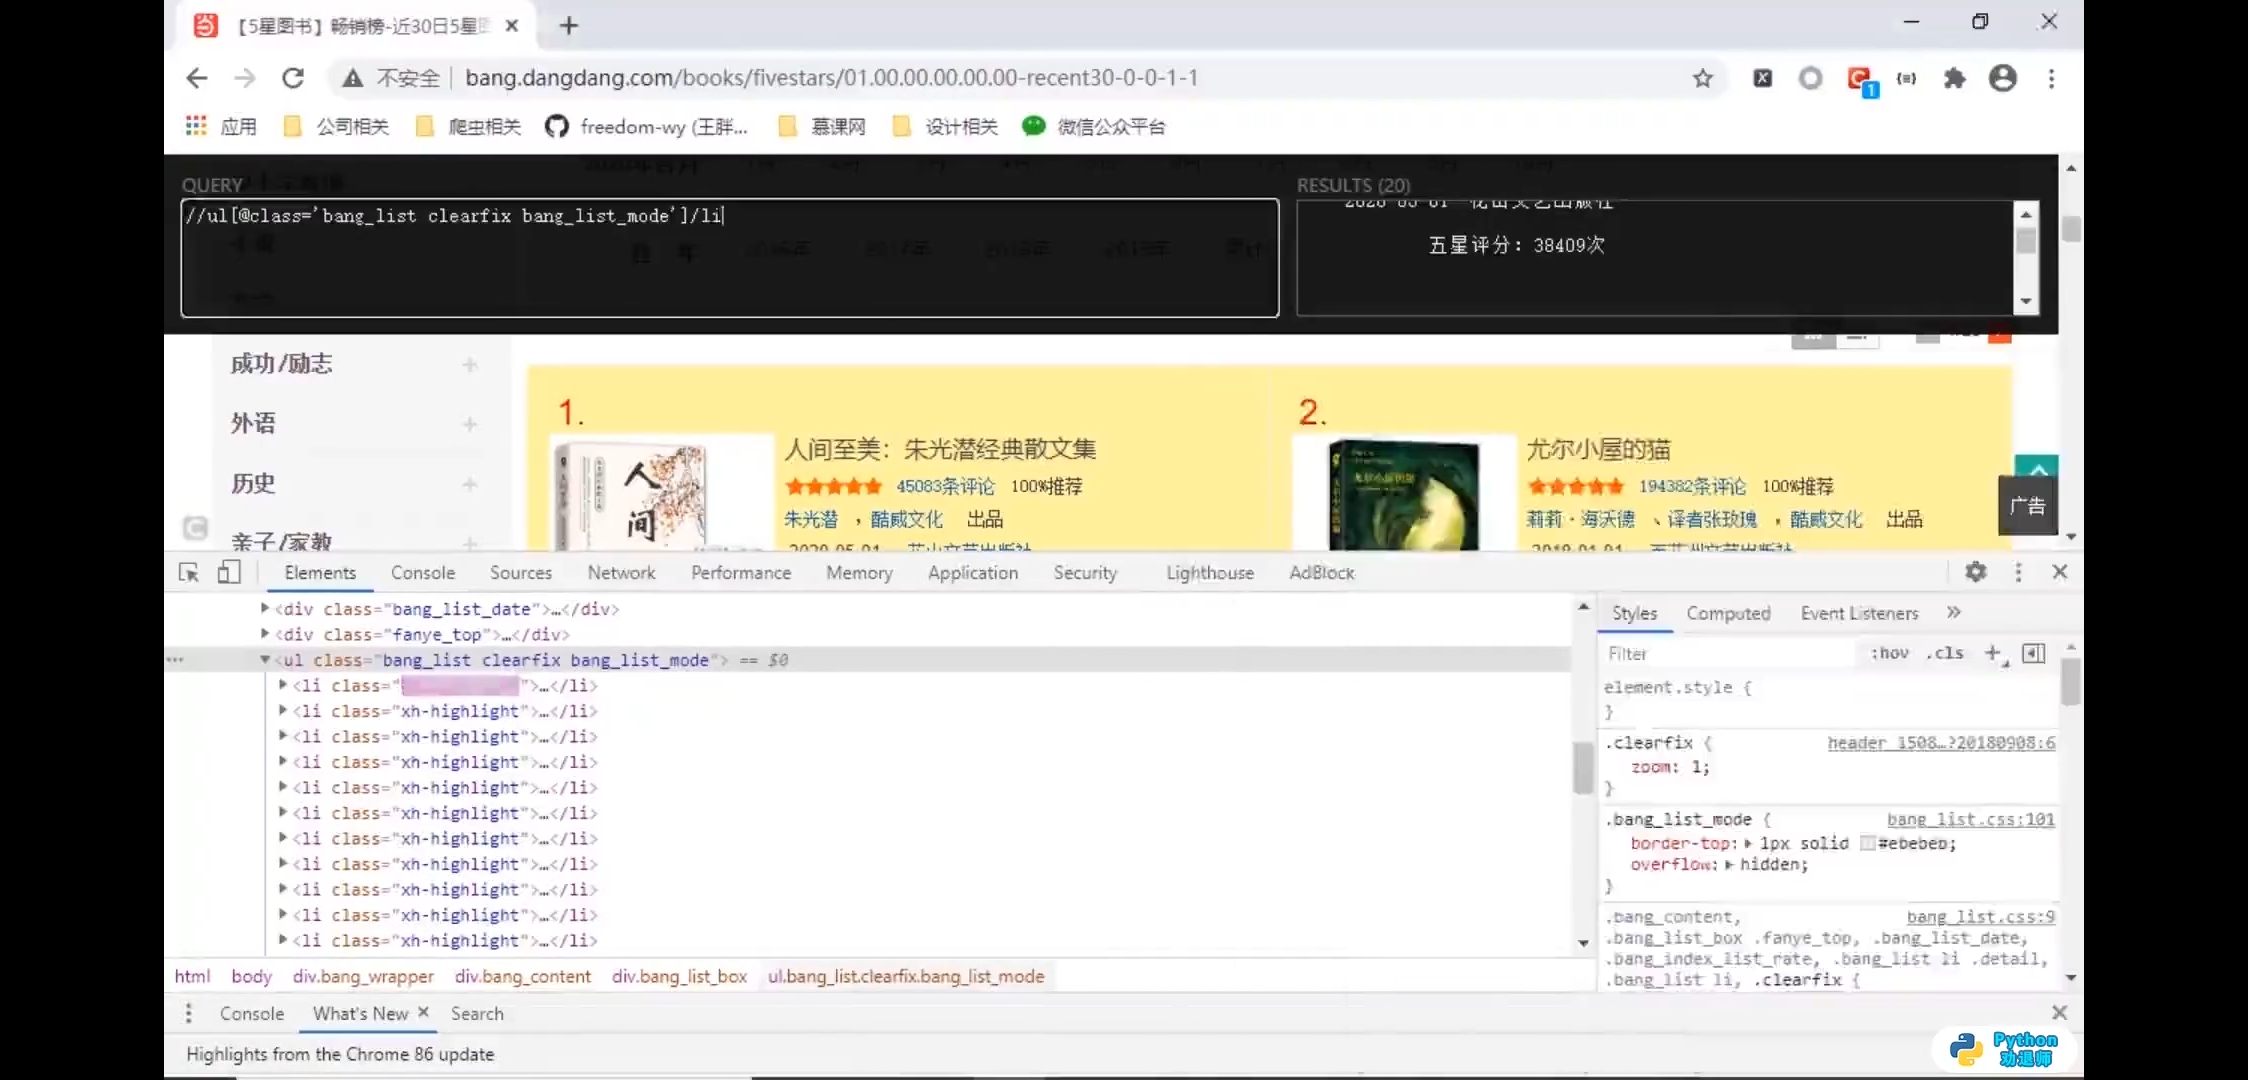
Task: Open the Network tab
Action: [x=621, y=572]
